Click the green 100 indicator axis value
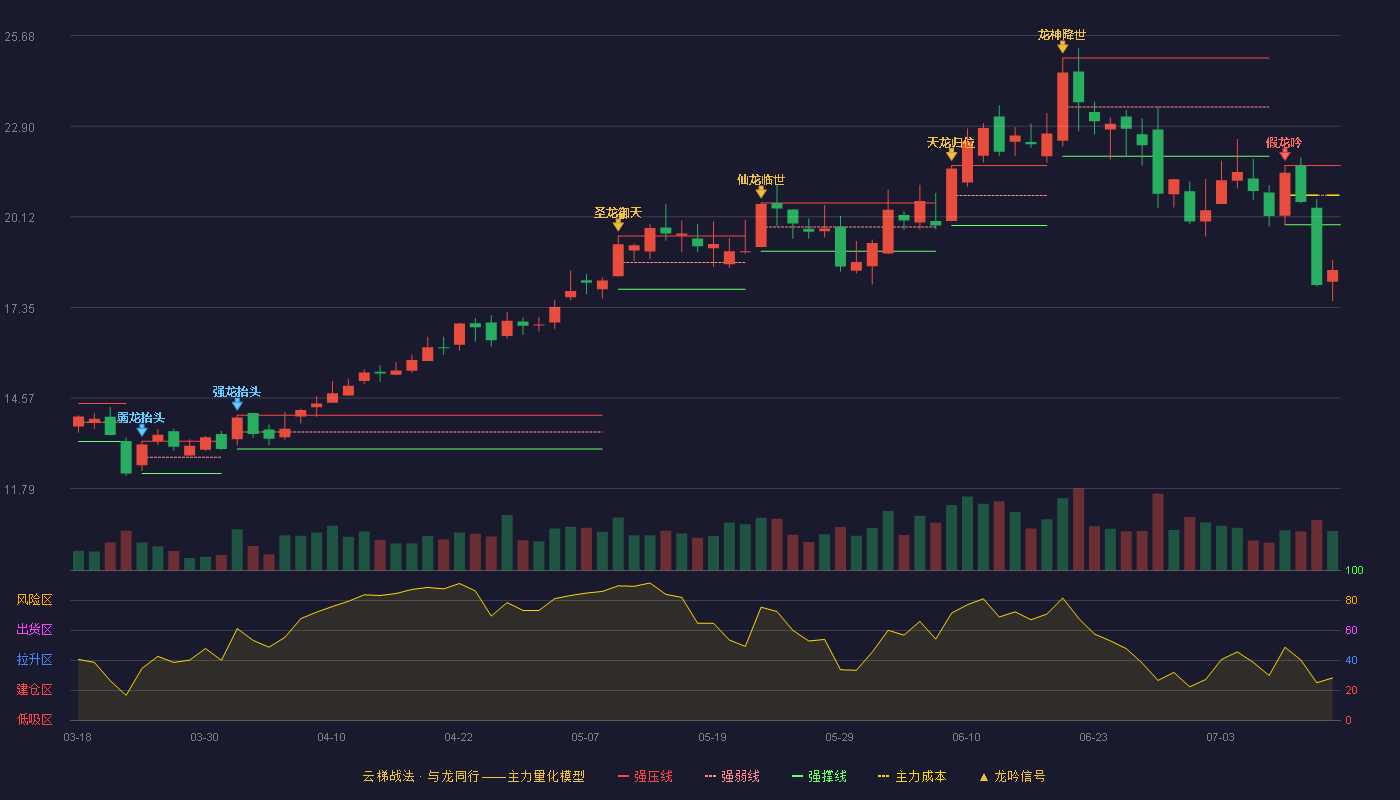Image resolution: width=1400 pixels, height=800 pixels. [x=1354, y=571]
